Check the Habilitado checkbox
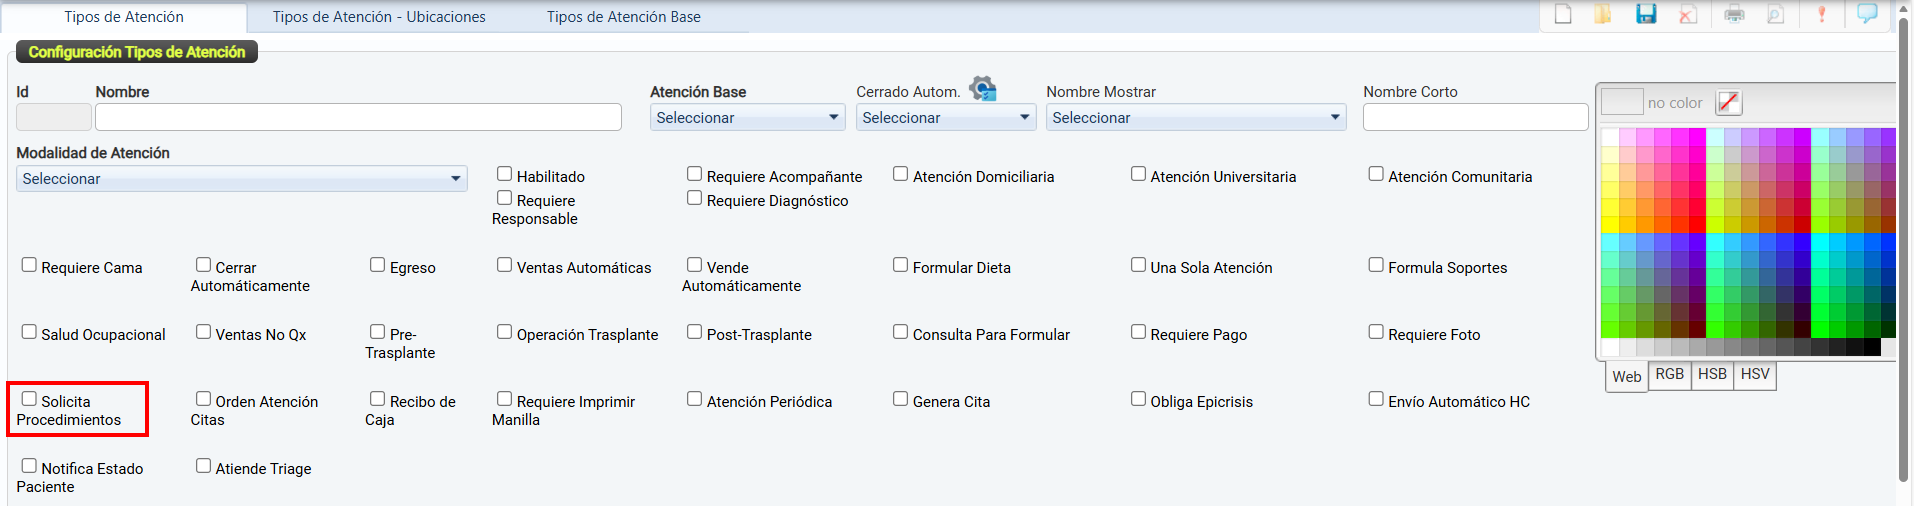This screenshot has width=1914, height=506. (x=505, y=174)
